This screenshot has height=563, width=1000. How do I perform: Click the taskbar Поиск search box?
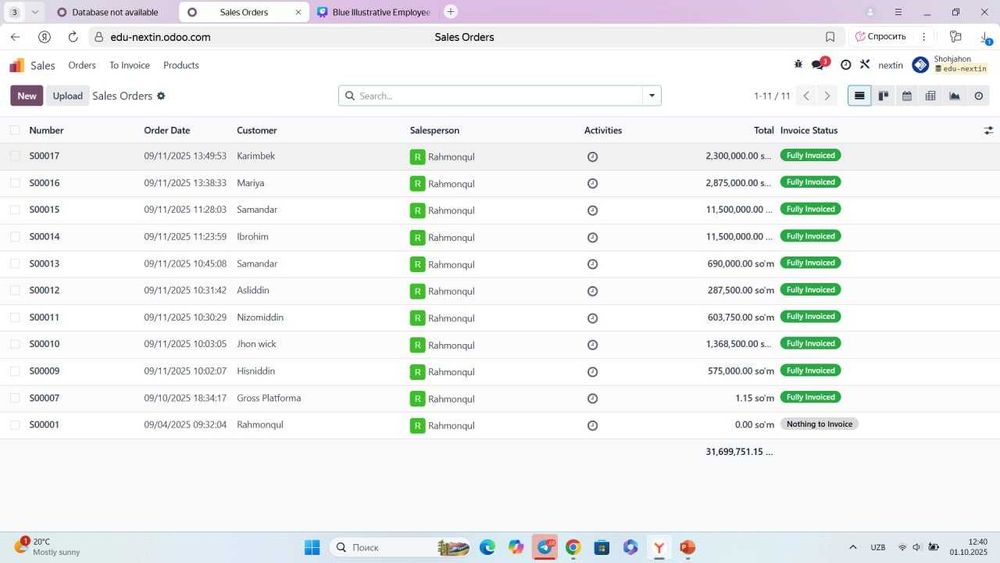coord(401,547)
